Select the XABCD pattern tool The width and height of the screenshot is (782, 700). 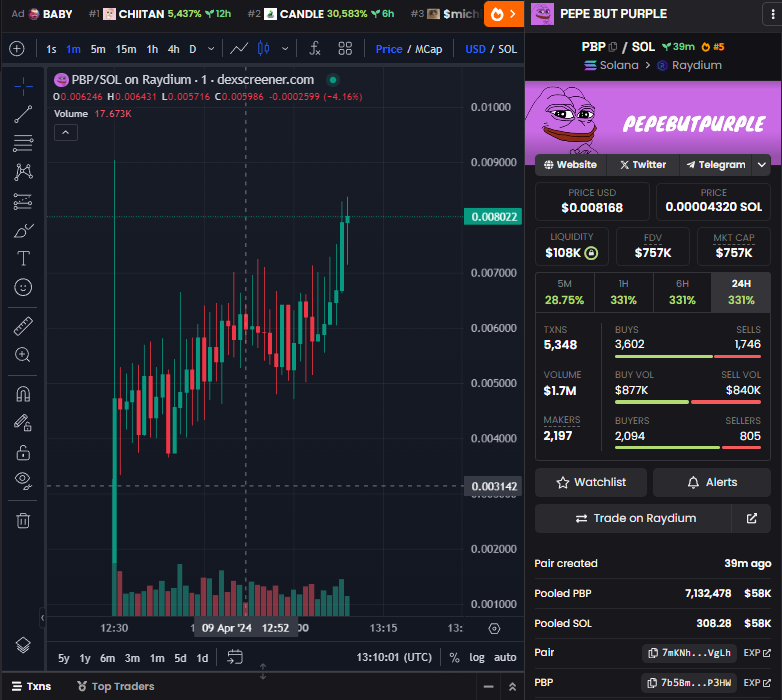click(x=23, y=172)
